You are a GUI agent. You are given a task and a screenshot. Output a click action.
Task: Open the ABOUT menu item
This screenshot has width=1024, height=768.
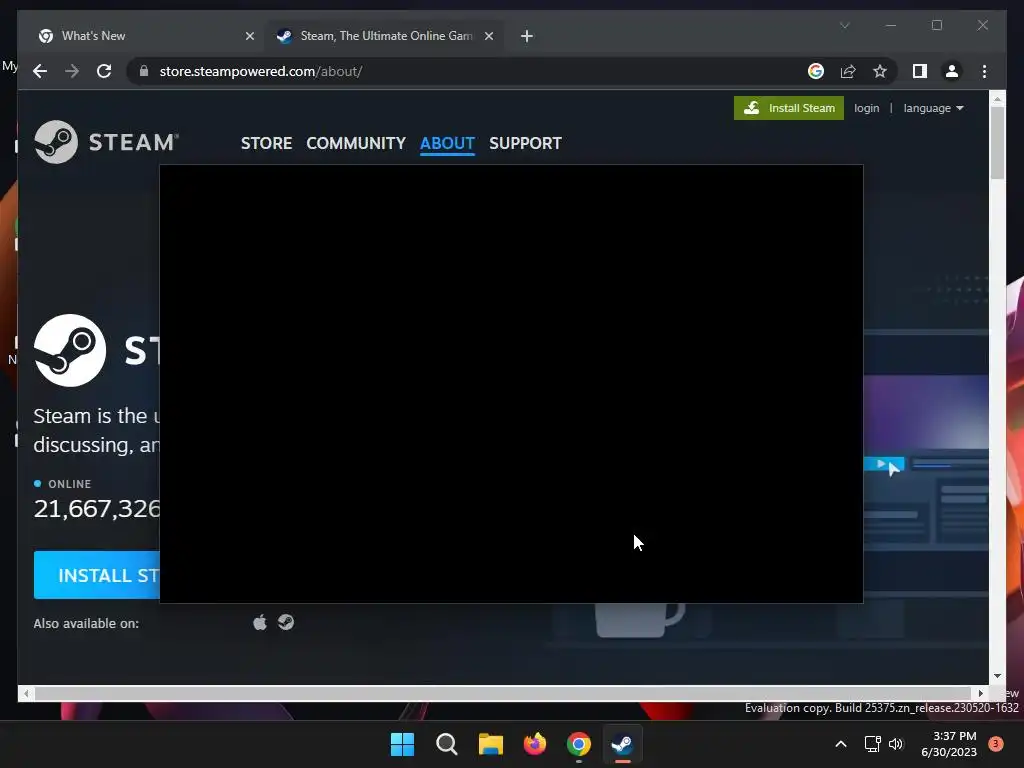pyautogui.click(x=447, y=143)
